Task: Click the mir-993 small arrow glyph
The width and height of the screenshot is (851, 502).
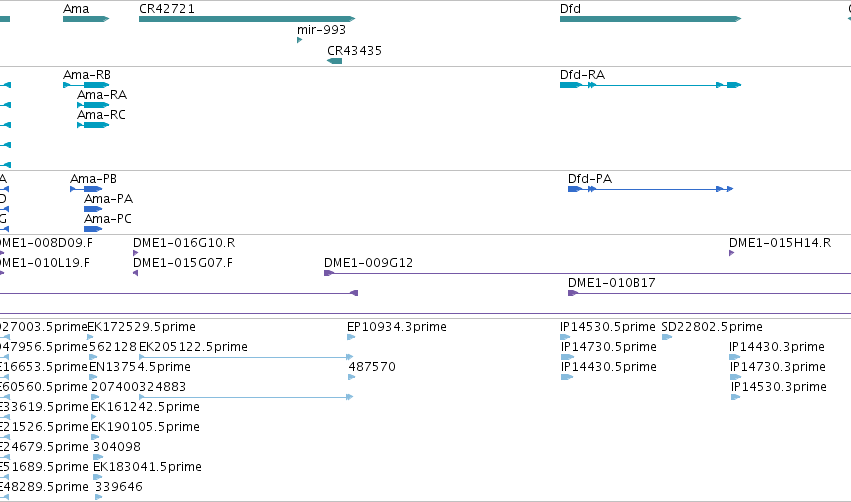Action: 300,40
